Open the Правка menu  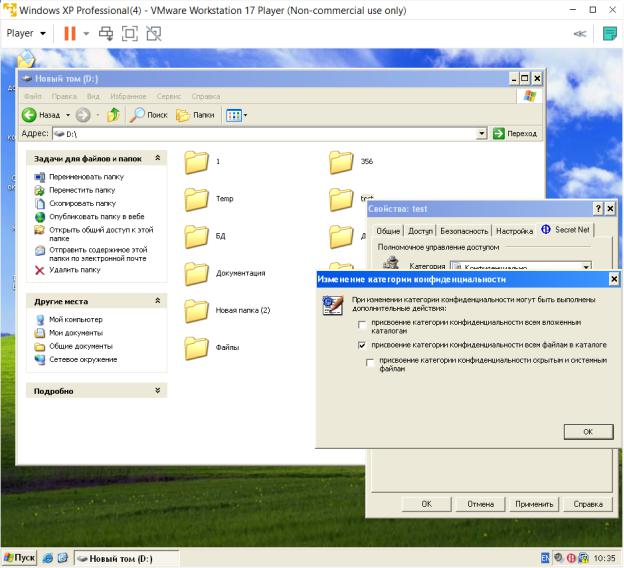point(64,96)
